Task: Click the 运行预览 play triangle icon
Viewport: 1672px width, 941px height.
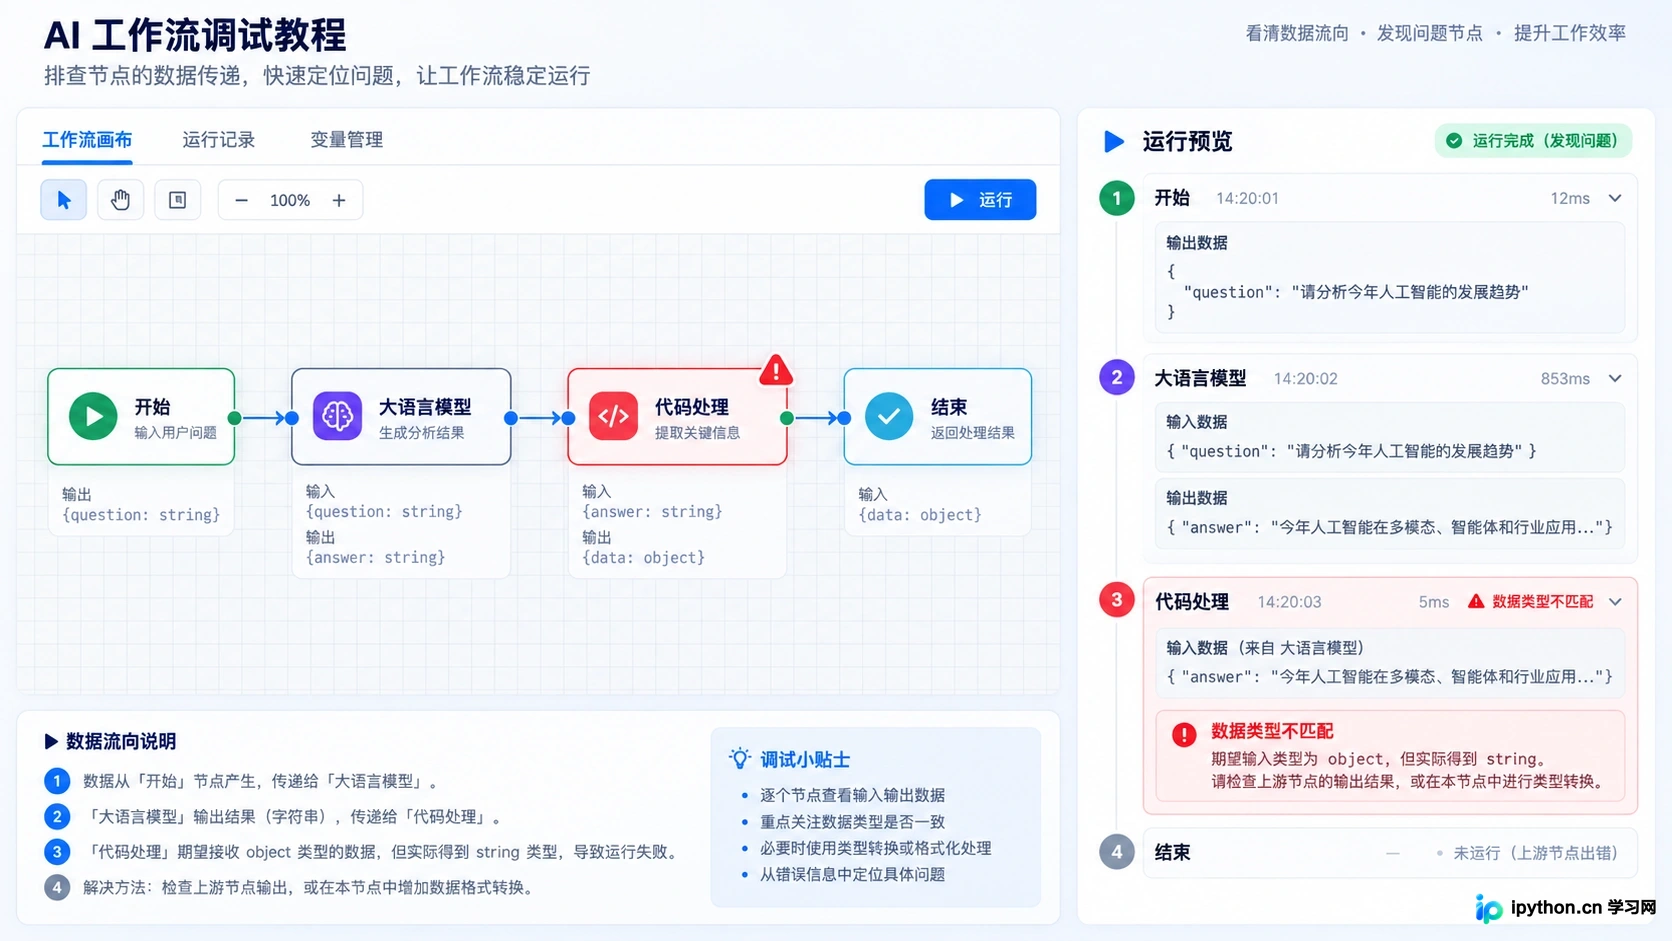Action: pyautogui.click(x=1114, y=141)
